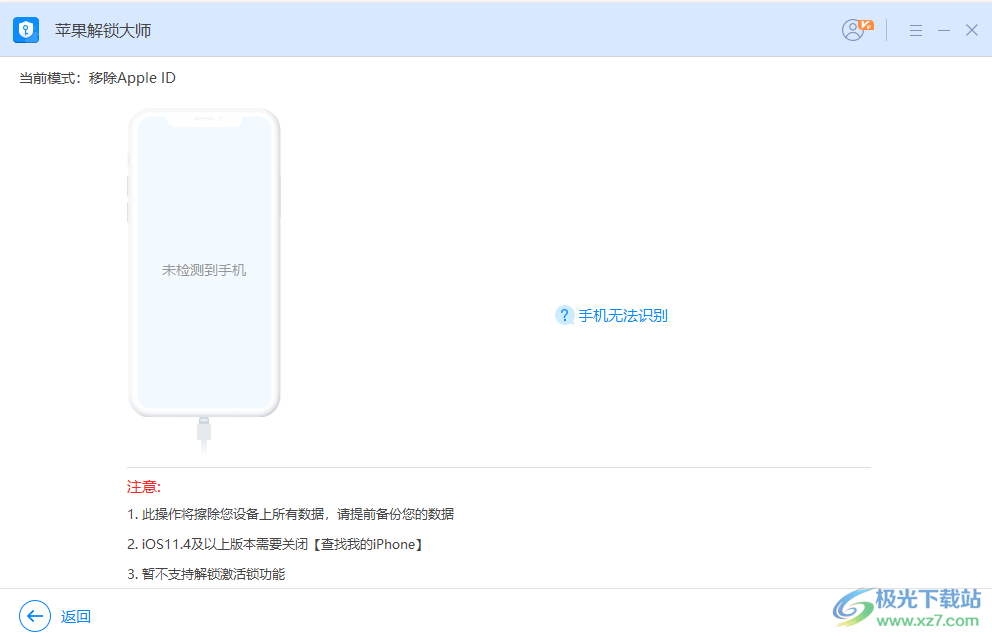Click the app title 苹果解锁大师
The height and width of the screenshot is (637, 992).
coord(102,30)
